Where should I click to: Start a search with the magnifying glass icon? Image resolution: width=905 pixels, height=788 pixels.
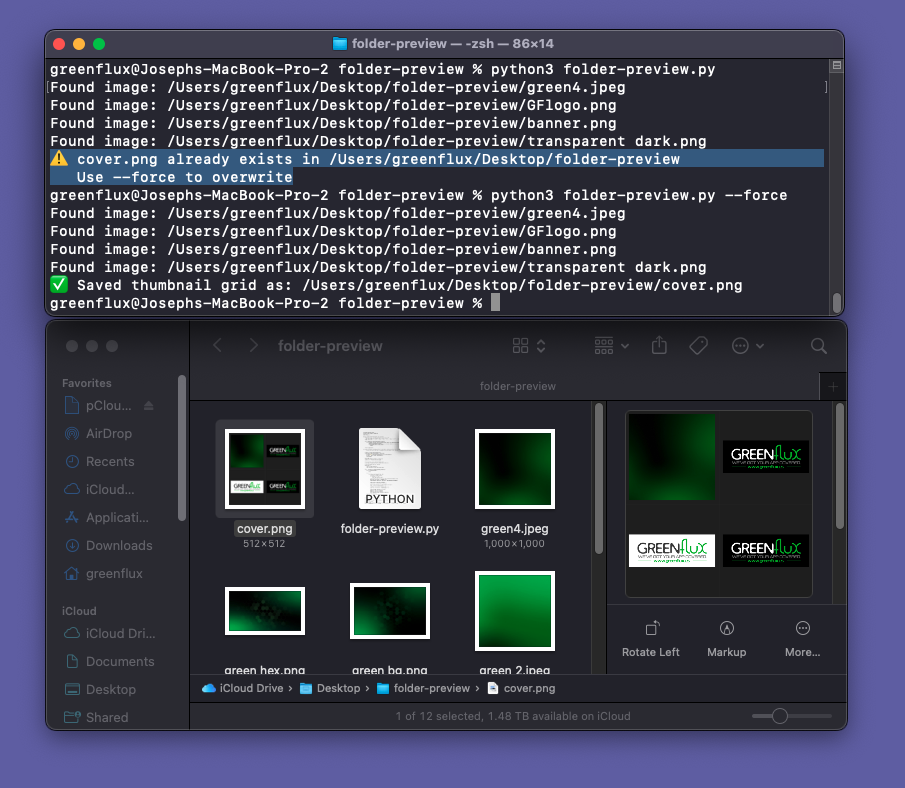pos(818,345)
